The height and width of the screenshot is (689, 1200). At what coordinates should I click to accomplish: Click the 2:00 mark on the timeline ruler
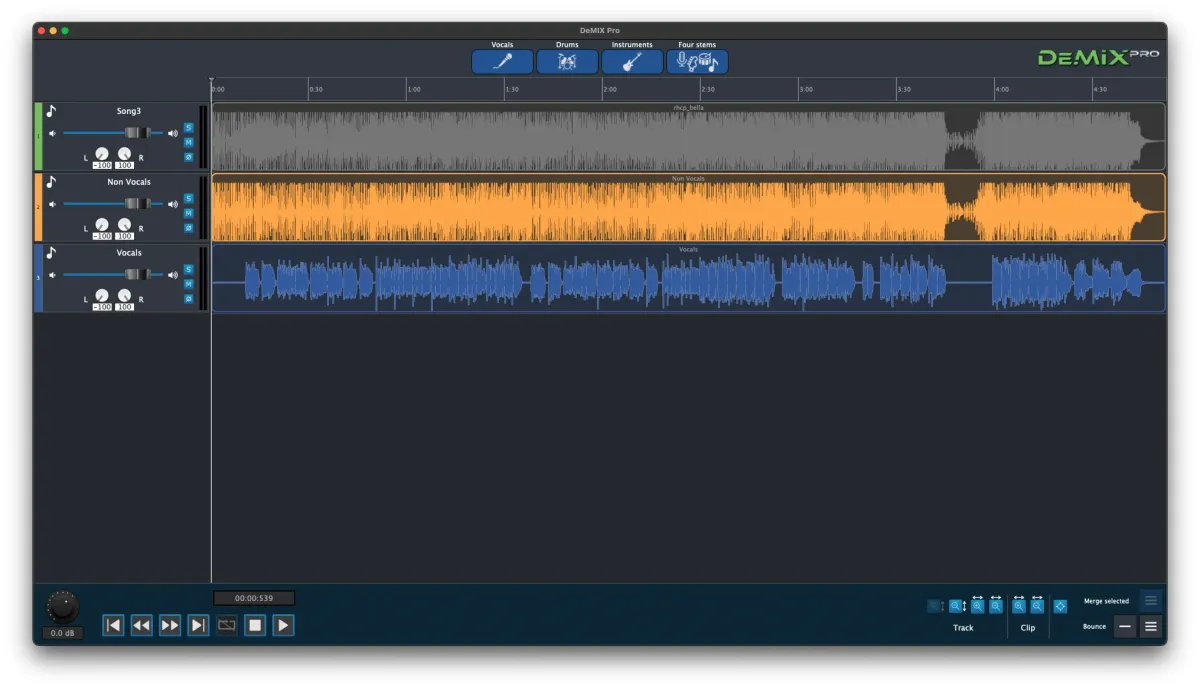[609, 89]
